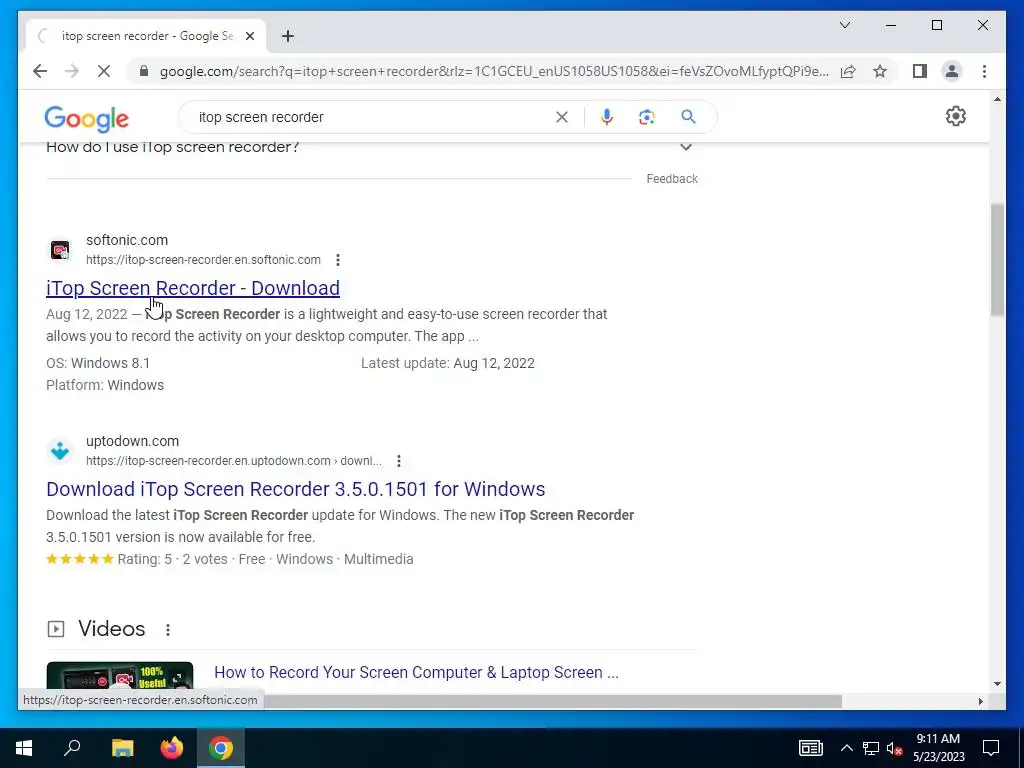
Task: Open more options for softonic result
Action: (338, 260)
